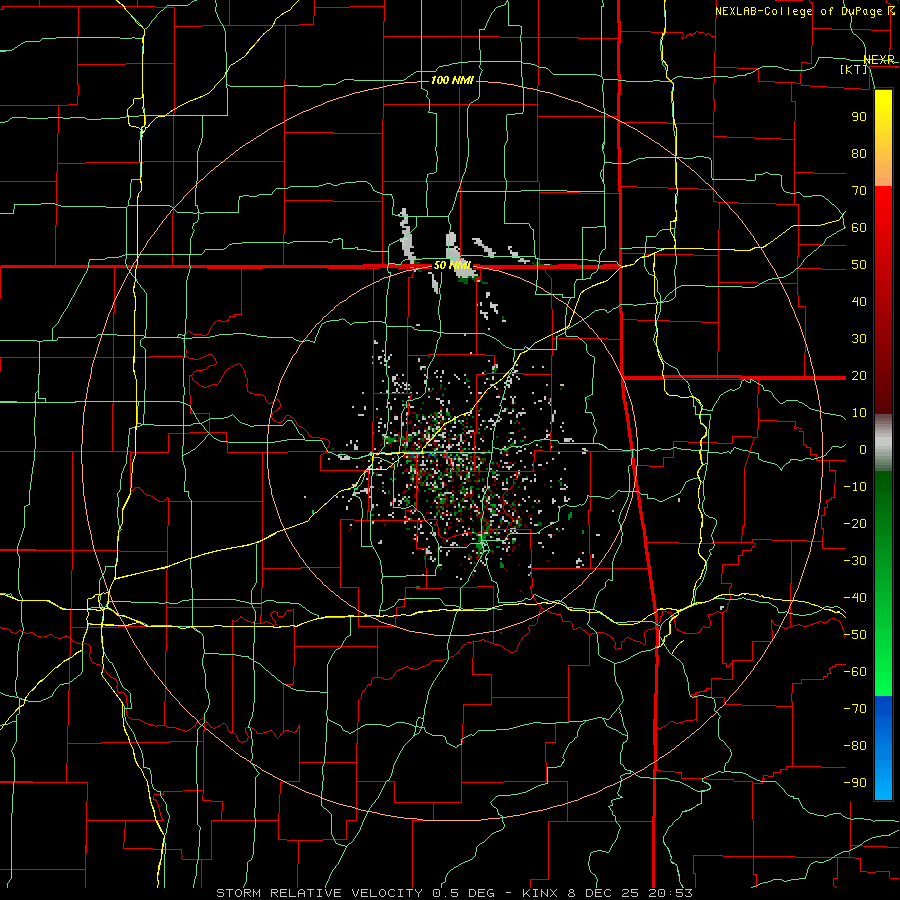Image resolution: width=900 pixels, height=900 pixels.
Task: Pick the -50 value on the scale
Action: 855,635
